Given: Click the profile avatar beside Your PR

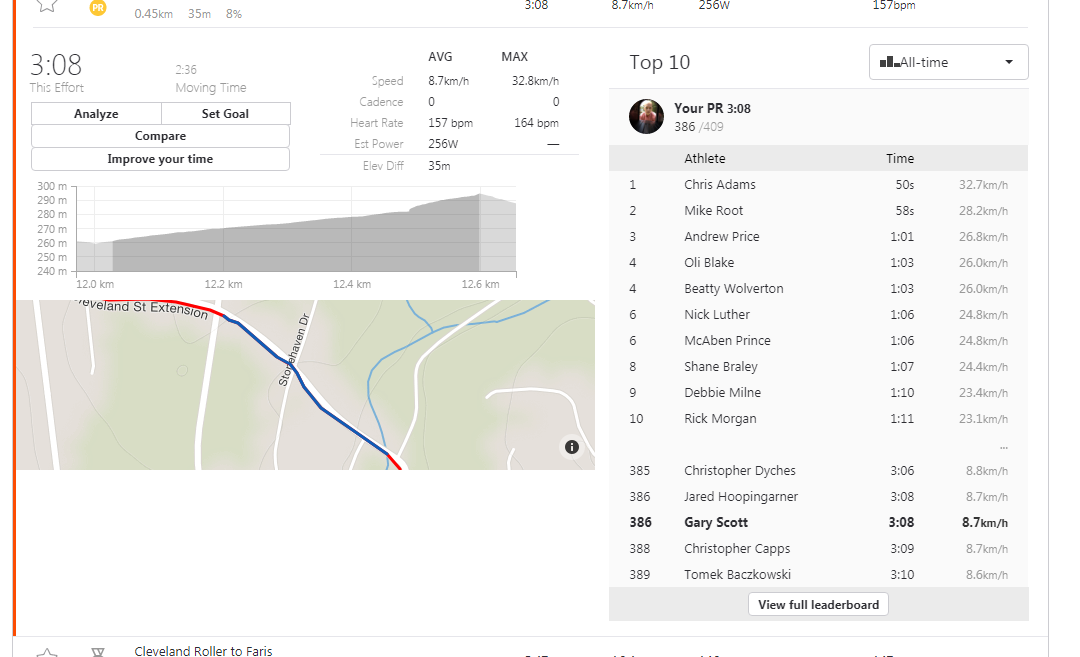Looking at the screenshot, I should (646, 116).
